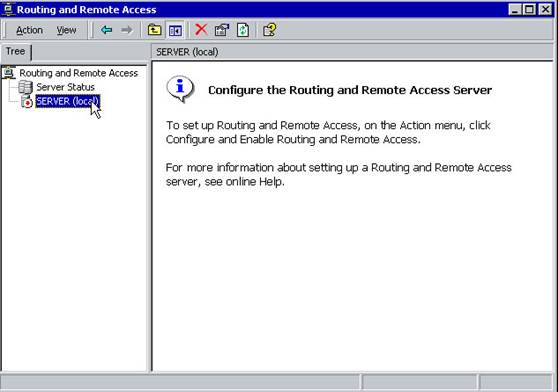558x392 pixels.
Task: Click the SERVER (local) red status icon
Action: pyautogui.click(x=26, y=102)
